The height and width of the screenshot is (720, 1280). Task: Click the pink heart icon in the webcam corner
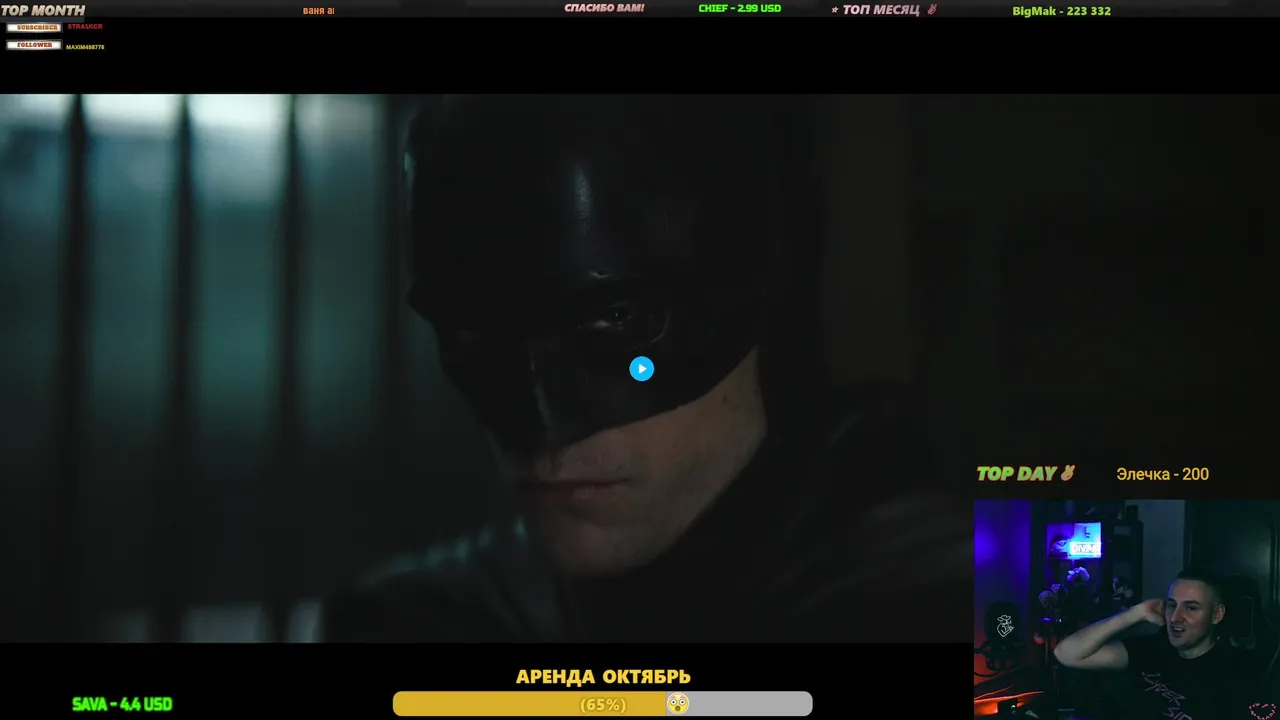[x=1262, y=711]
